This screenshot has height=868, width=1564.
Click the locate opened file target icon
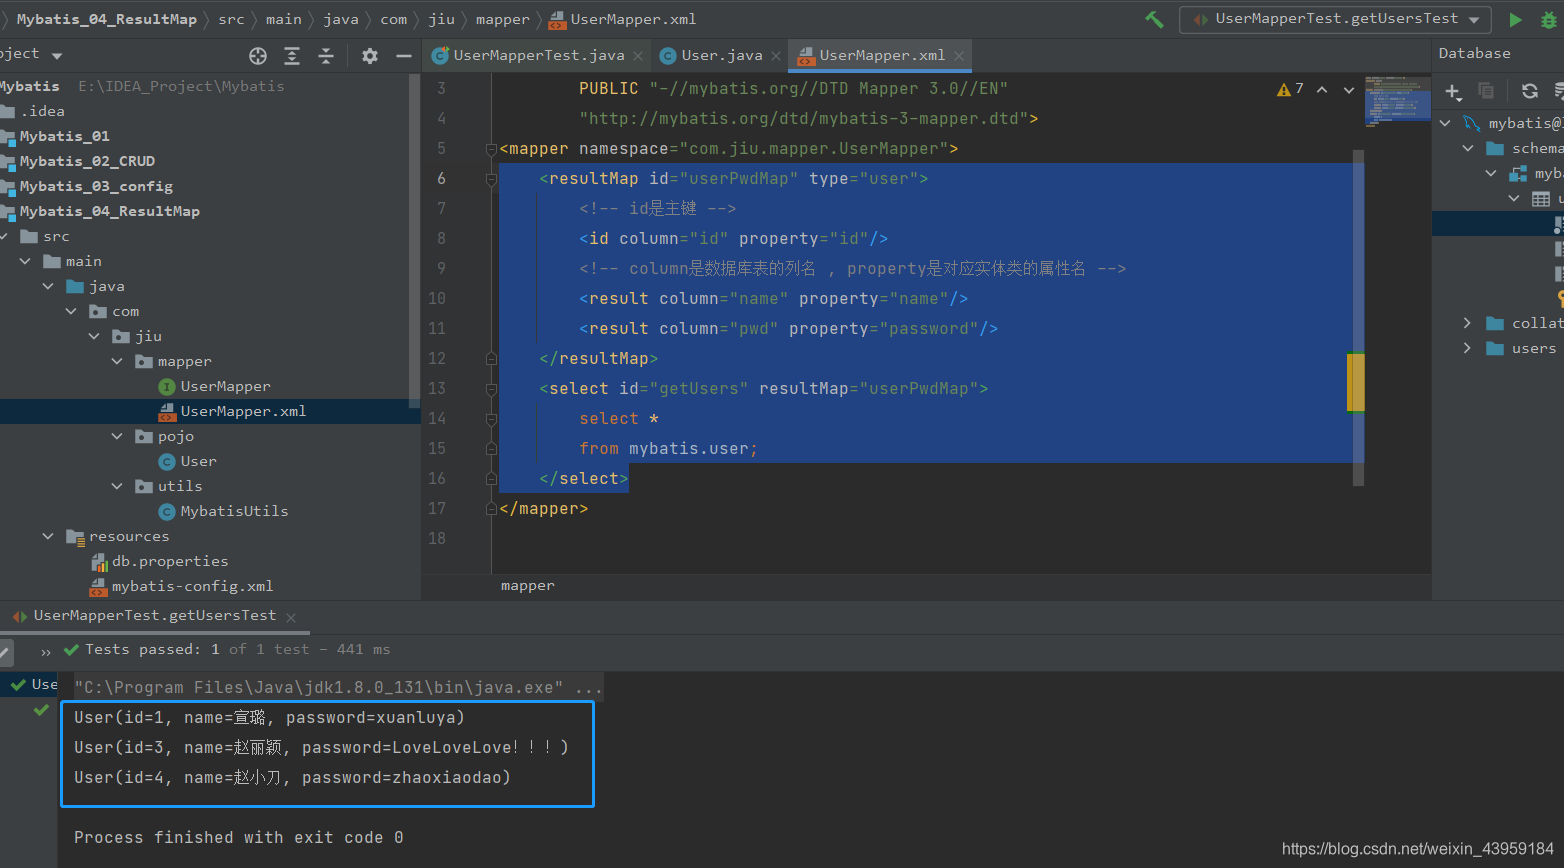pyautogui.click(x=258, y=56)
